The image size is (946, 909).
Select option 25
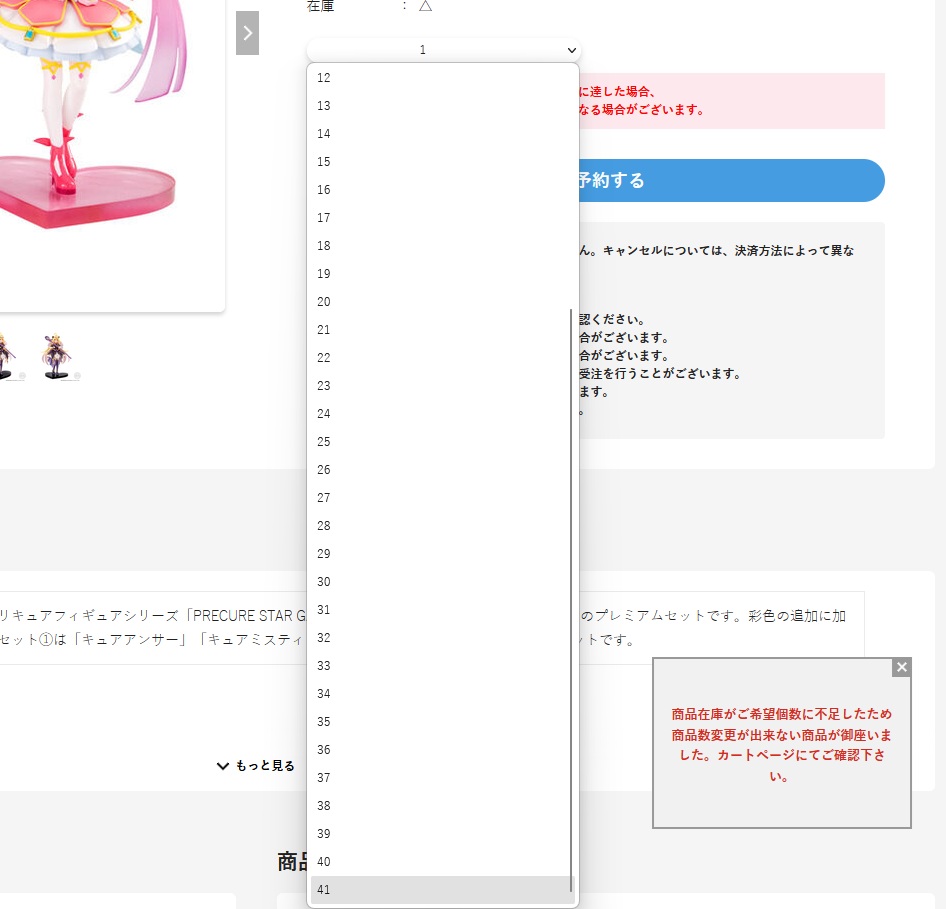[x=443, y=442]
